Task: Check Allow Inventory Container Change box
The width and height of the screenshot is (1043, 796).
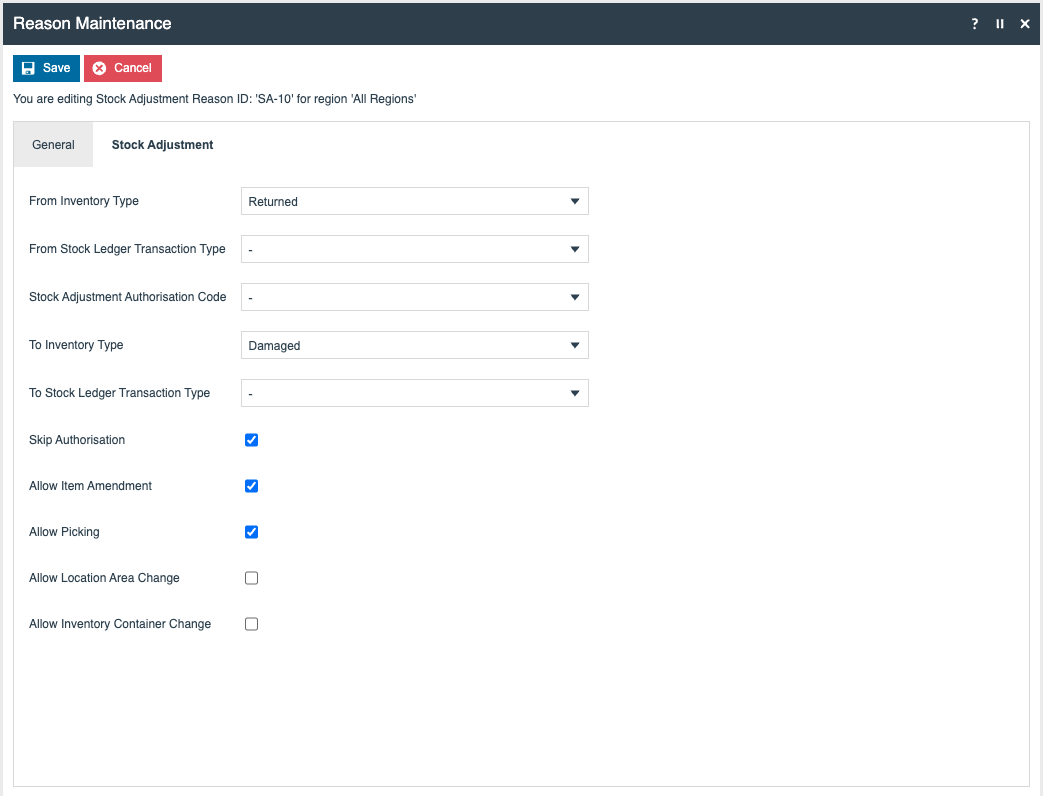Action: pyautogui.click(x=252, y=624)
